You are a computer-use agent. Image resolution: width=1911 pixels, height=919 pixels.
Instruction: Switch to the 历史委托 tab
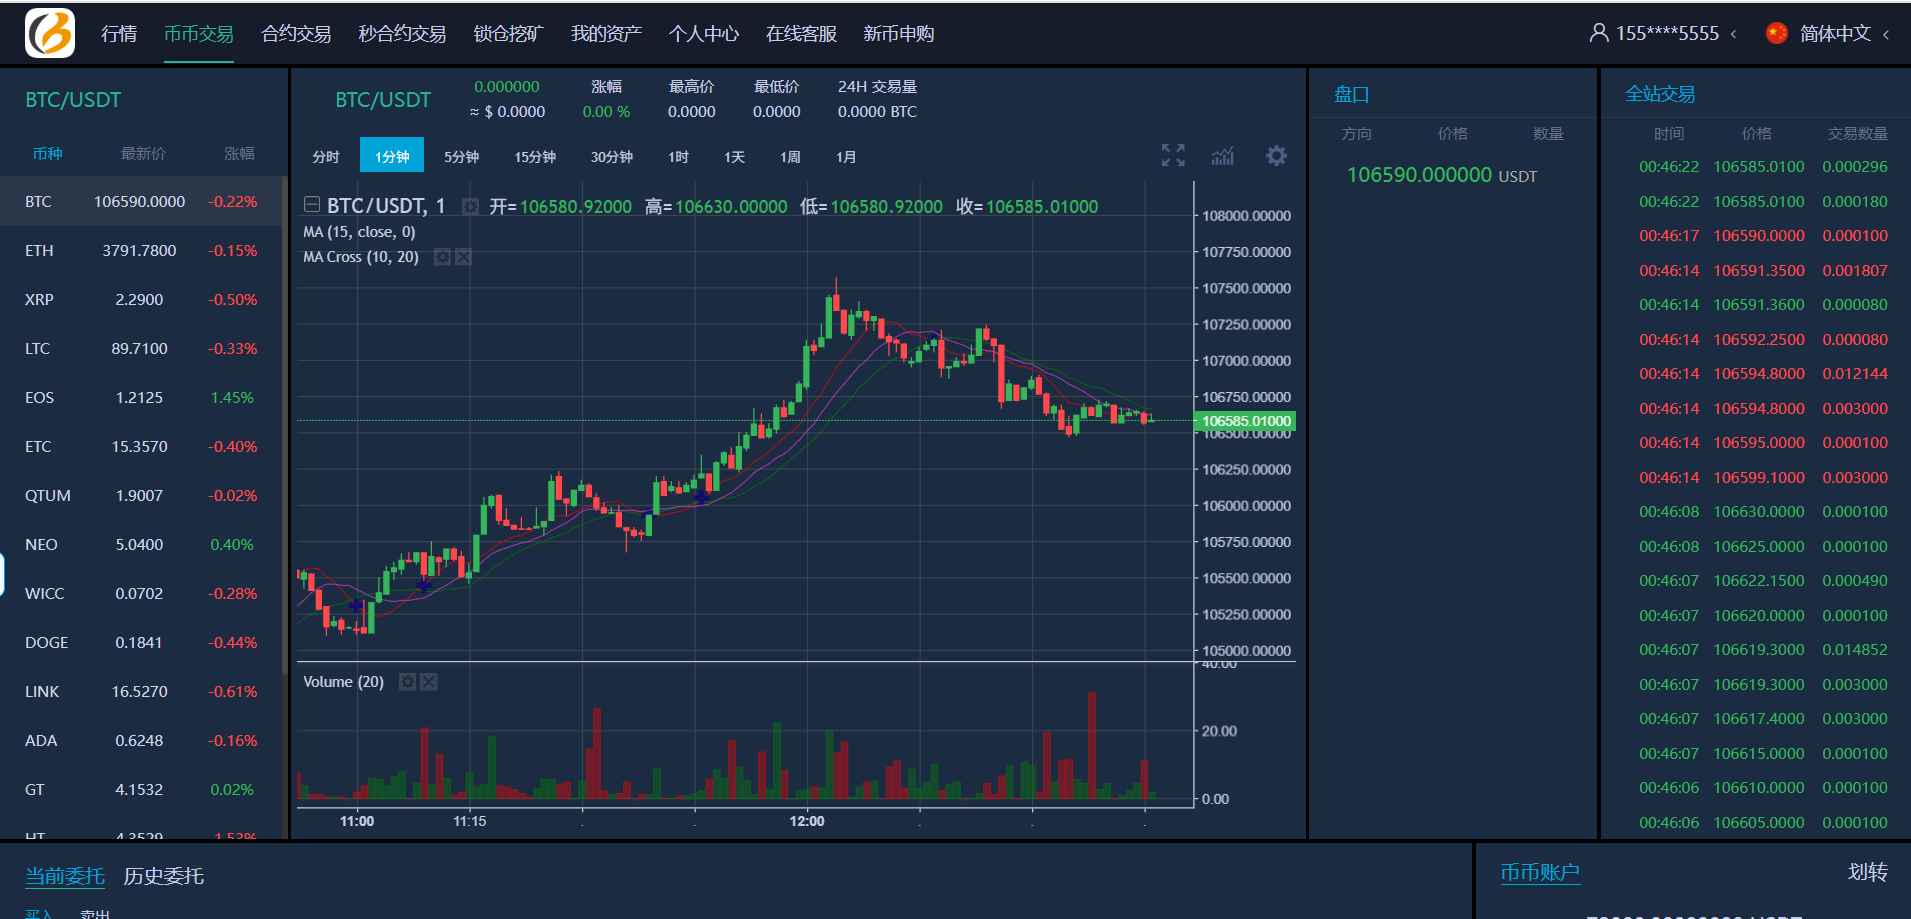coord(163,876)
